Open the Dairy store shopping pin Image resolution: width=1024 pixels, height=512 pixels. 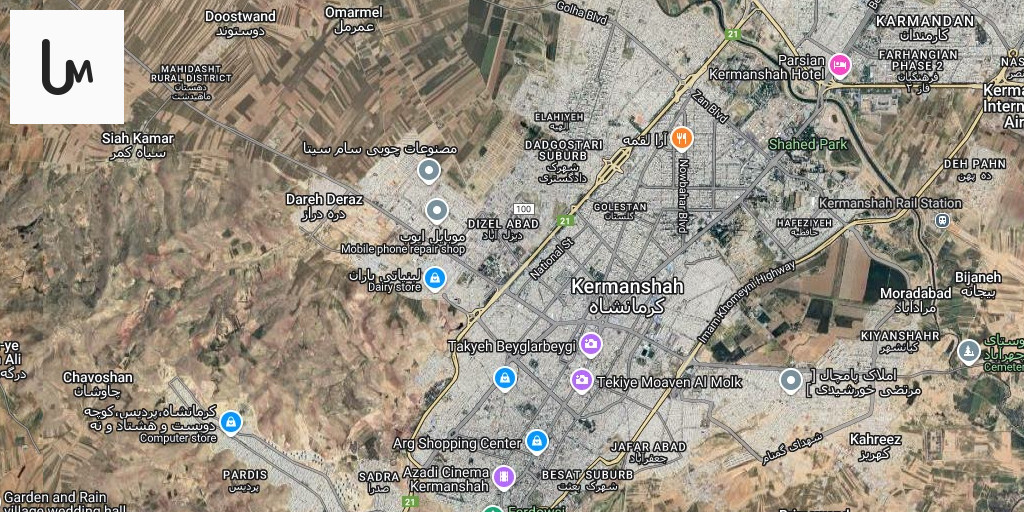tap(434, 279)
